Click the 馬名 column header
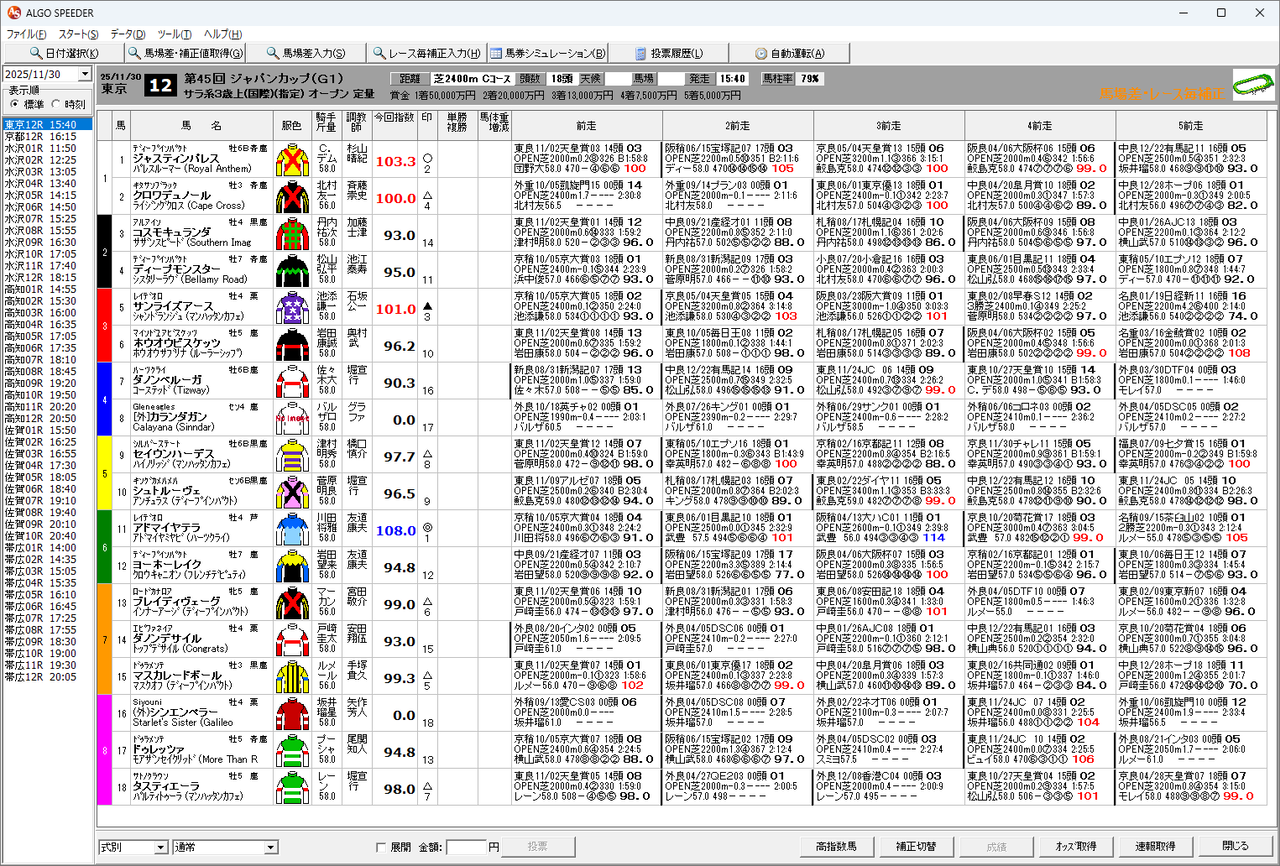 point(201,125)
